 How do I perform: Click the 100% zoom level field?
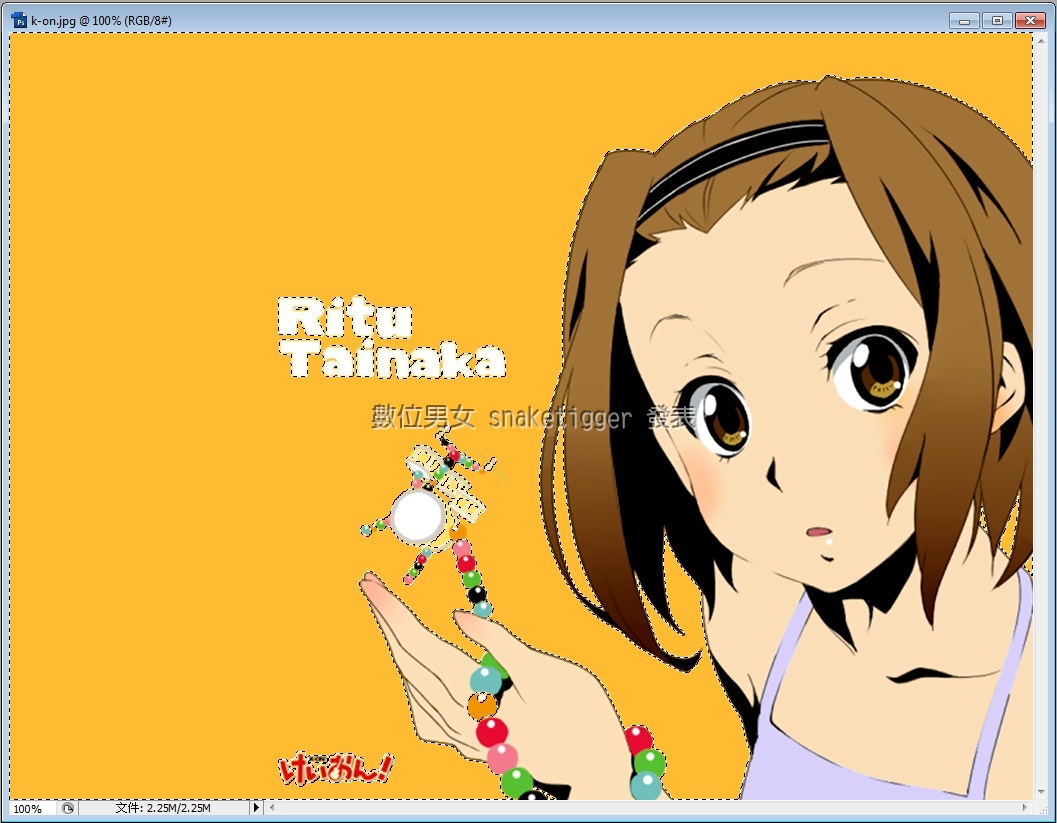(34, 808)
